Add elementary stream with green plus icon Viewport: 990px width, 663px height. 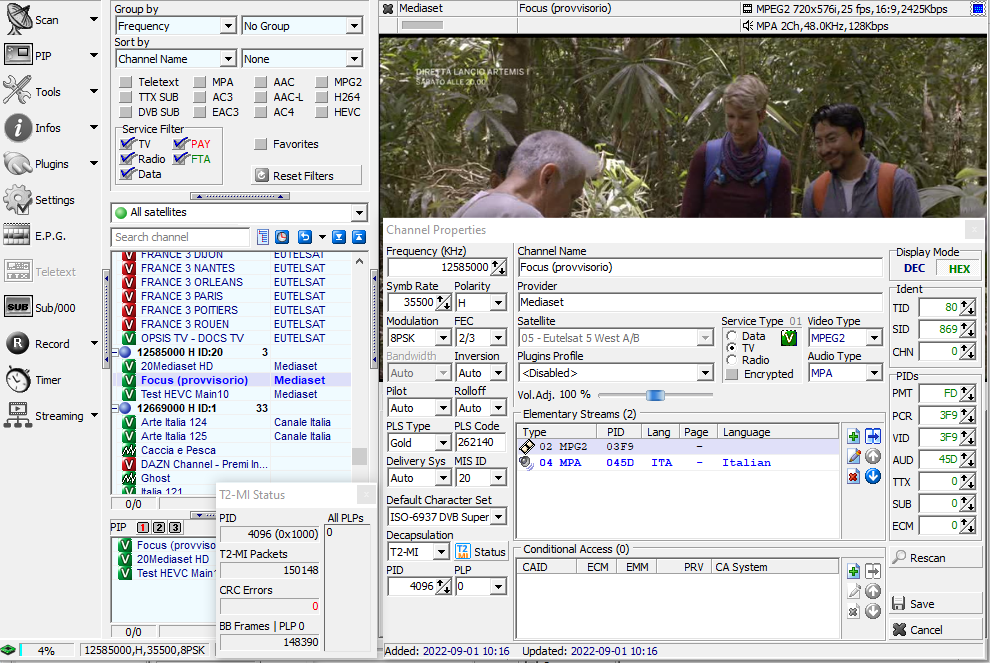(x=854, y=436)
